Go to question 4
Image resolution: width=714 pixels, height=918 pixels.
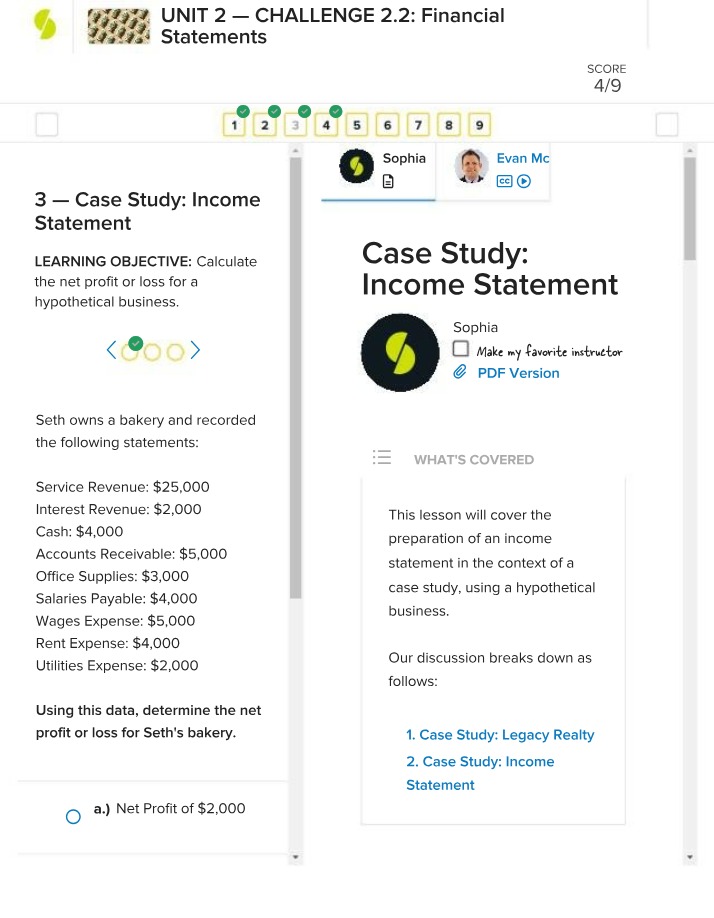326,125
